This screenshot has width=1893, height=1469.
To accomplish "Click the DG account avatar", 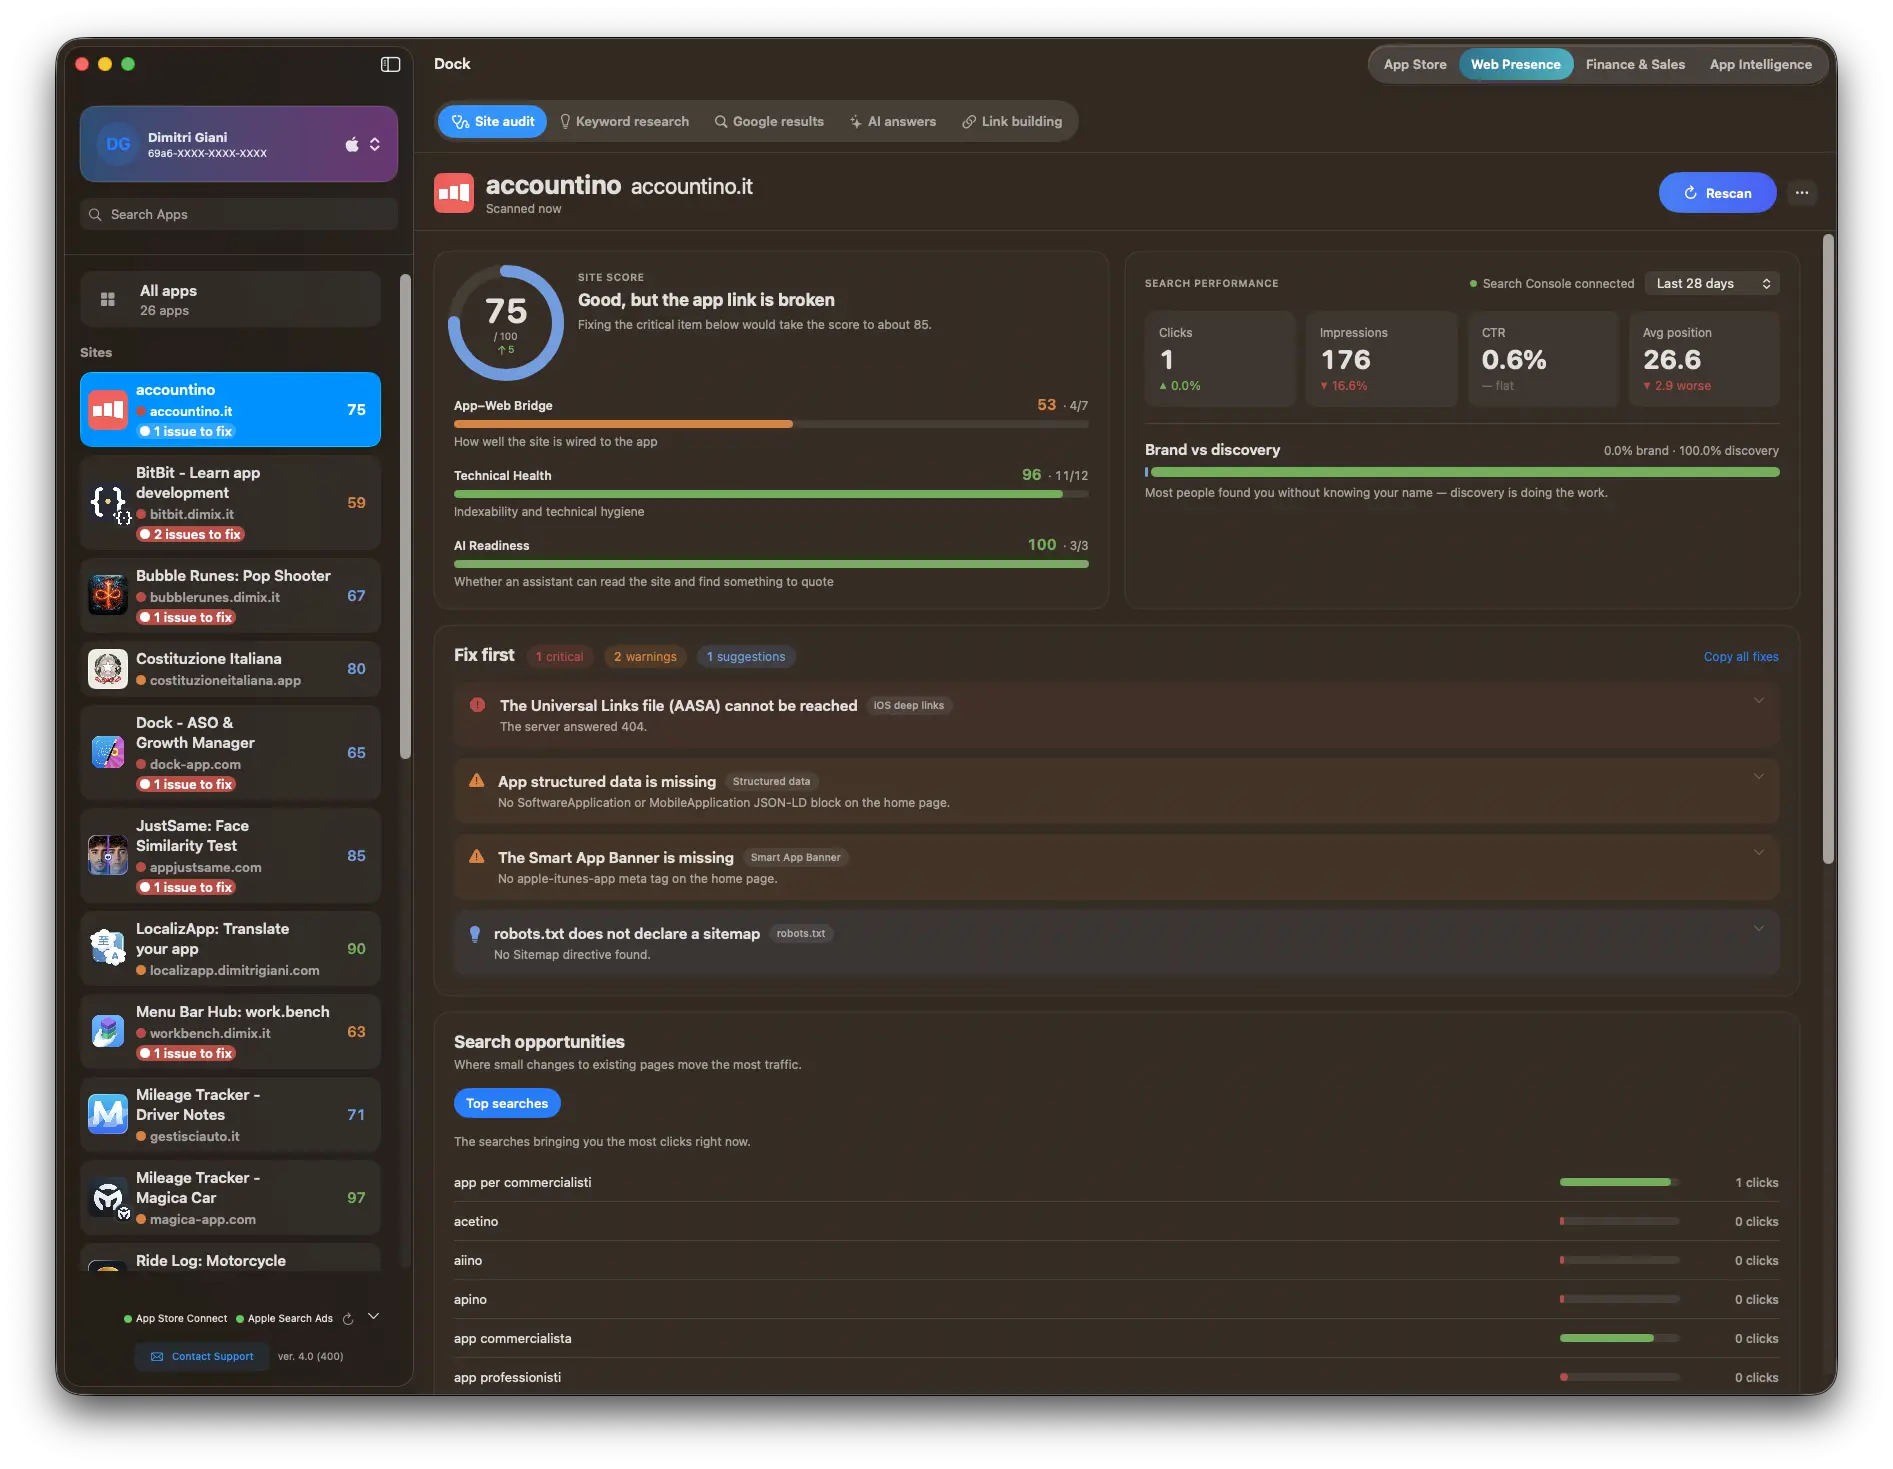I will point(118,144).
